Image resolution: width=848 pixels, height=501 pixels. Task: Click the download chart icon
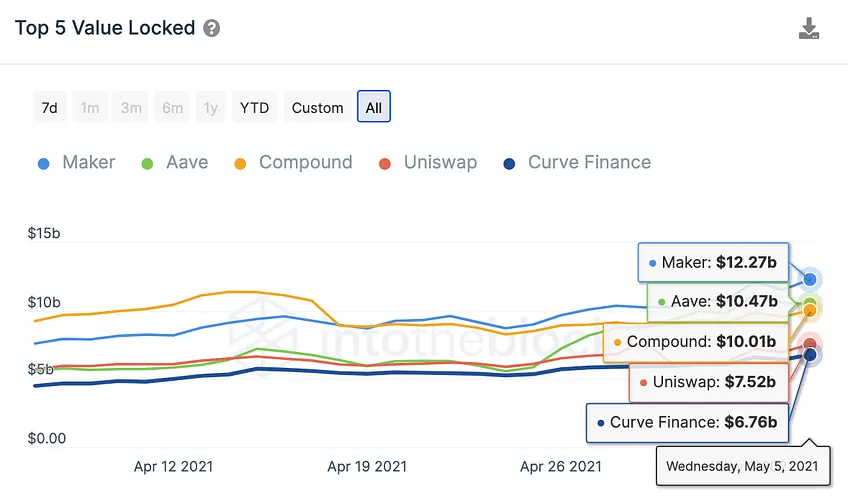click(809, 29)
